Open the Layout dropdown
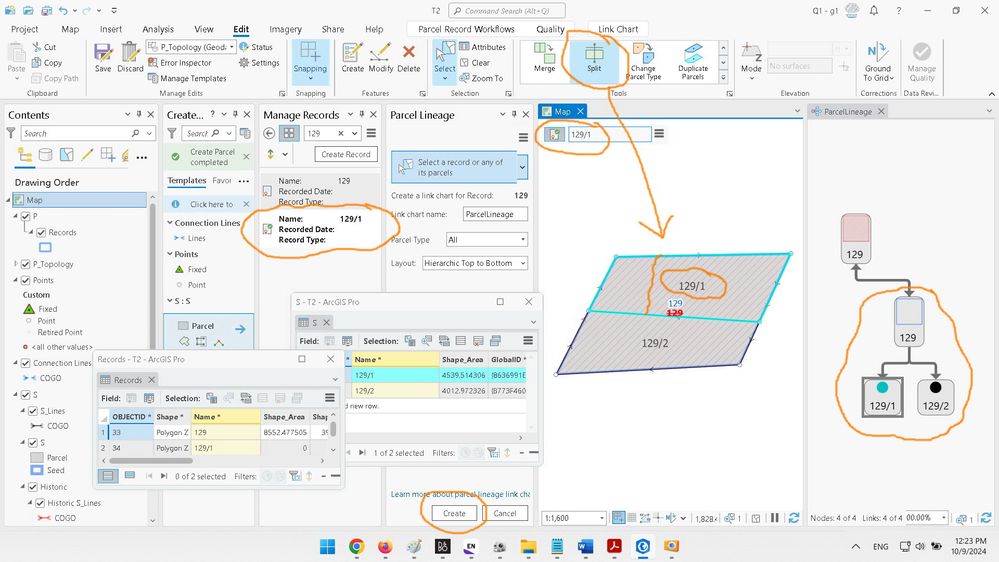The height and width of the screenshot is (562, 999). 475,263
